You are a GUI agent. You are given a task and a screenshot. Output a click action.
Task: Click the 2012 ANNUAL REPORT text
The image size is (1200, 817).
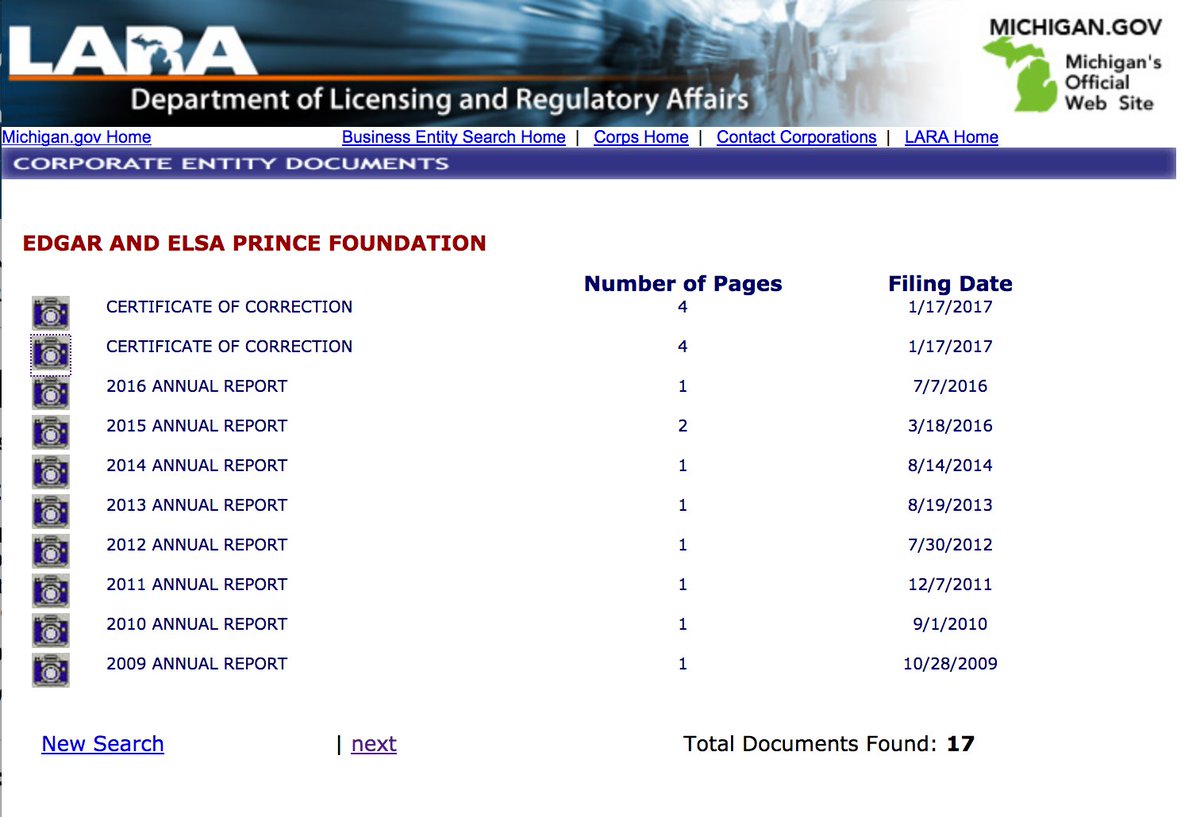197,545
